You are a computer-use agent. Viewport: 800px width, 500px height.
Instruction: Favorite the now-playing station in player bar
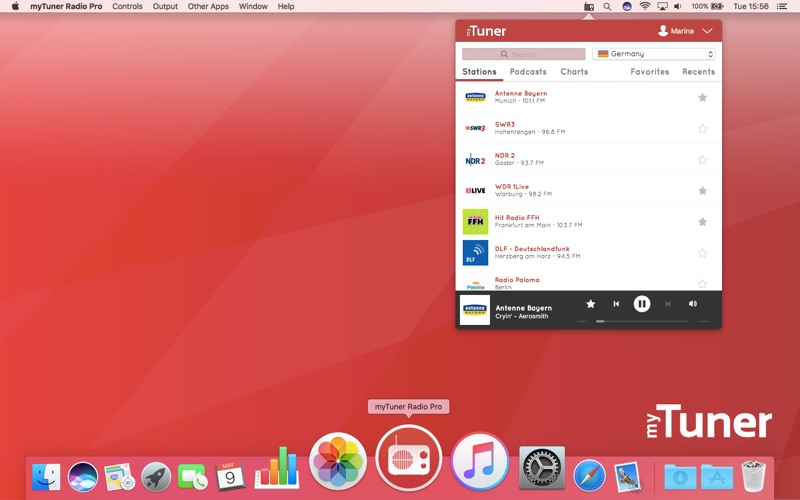coord(591,304)
